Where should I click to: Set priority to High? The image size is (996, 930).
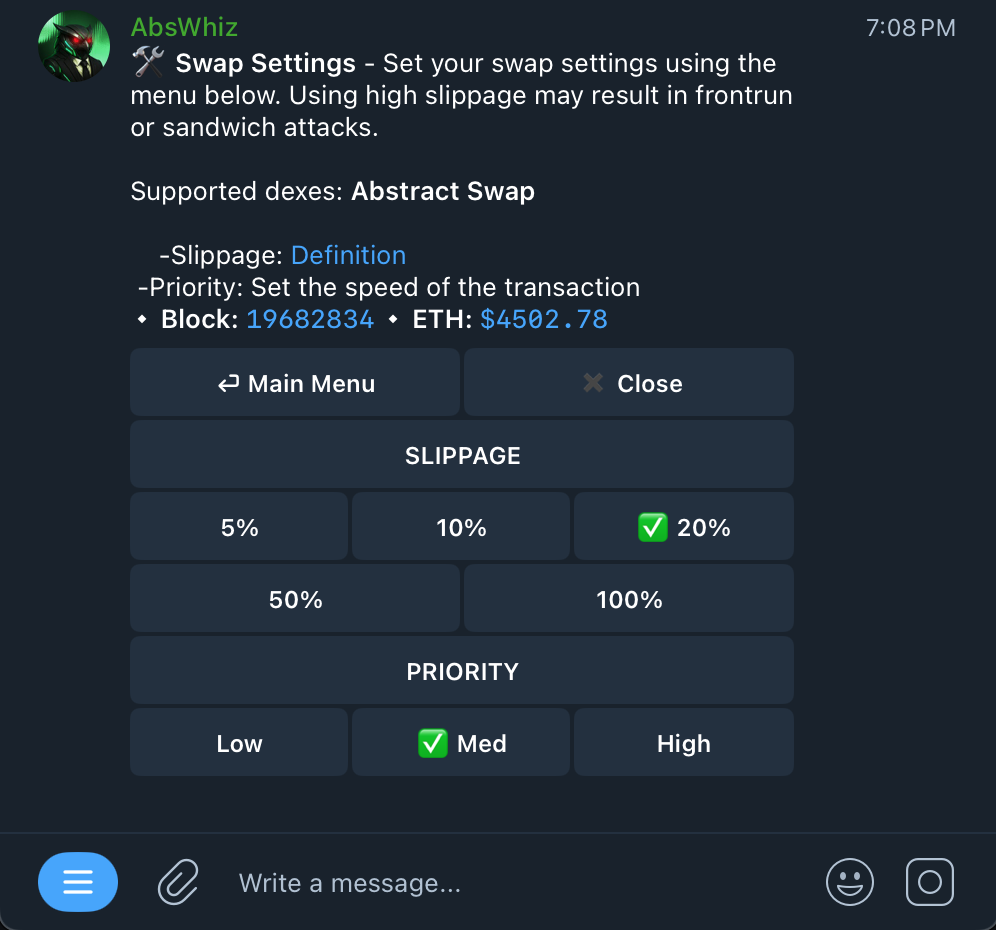pos(684,743)
